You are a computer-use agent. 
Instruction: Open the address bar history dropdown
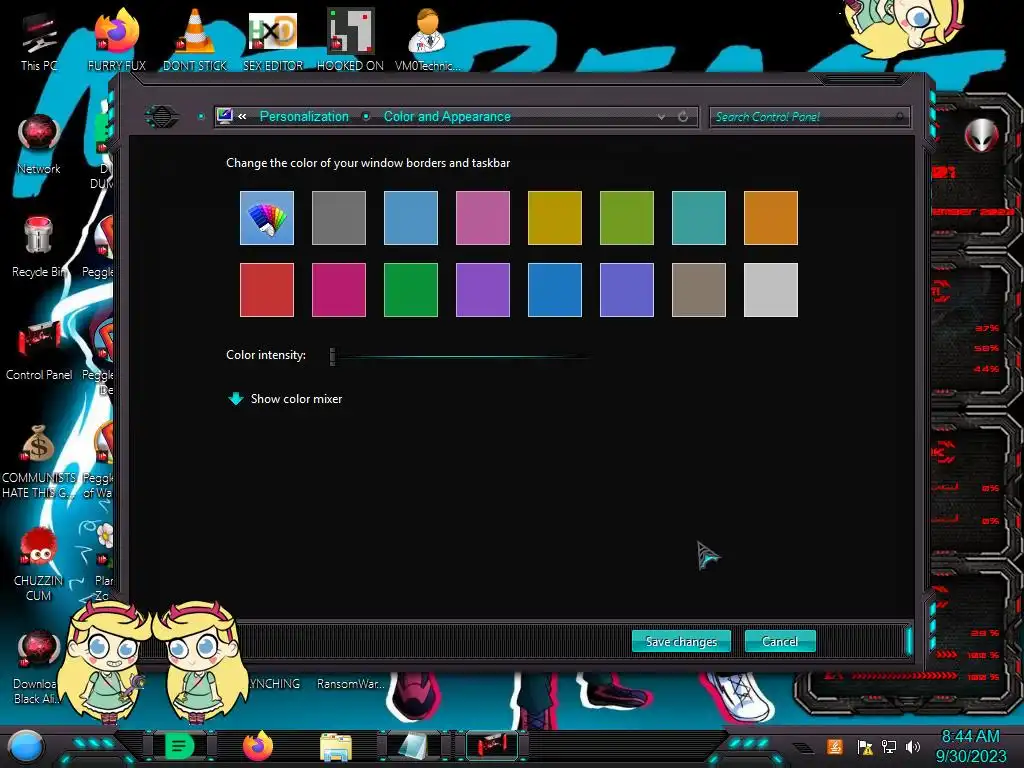click(661, 117)
